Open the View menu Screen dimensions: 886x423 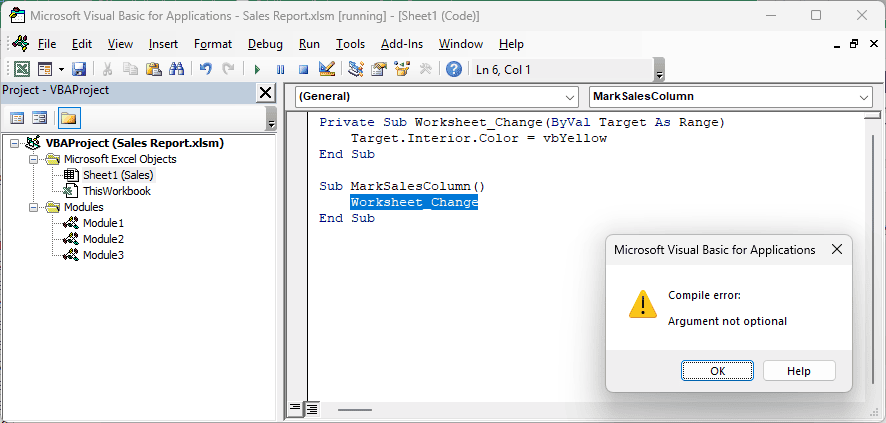pyautogui.click(x=120, y=44)
